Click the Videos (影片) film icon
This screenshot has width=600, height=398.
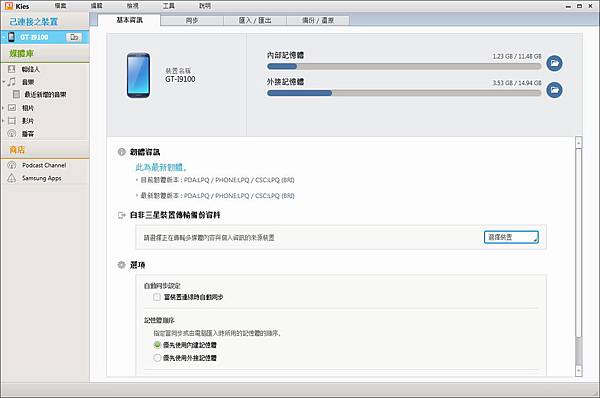click(12, 121)
